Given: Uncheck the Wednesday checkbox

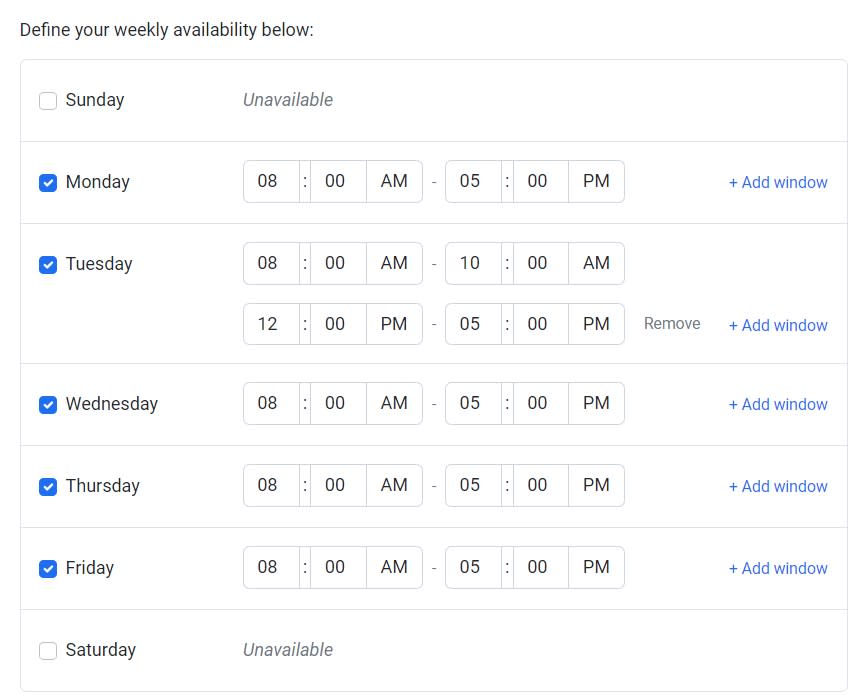Looking at the screenshot, I should point(48,405).
